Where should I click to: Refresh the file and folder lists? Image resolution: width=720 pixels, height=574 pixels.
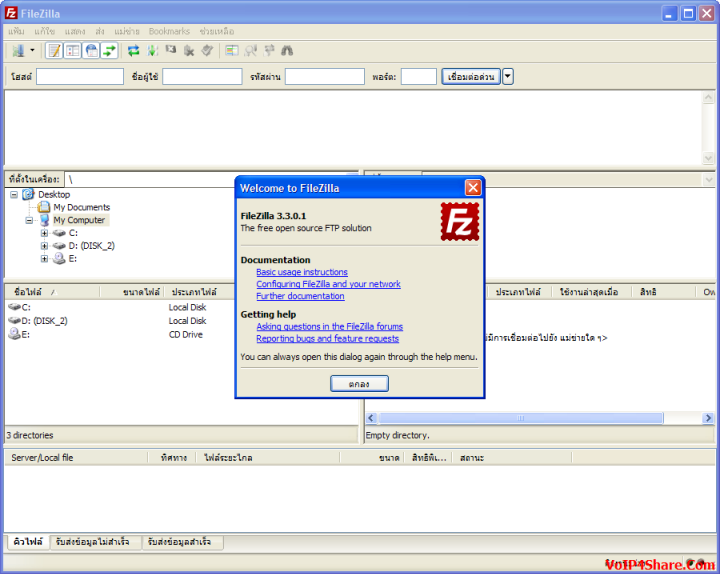tap(134, 51)
